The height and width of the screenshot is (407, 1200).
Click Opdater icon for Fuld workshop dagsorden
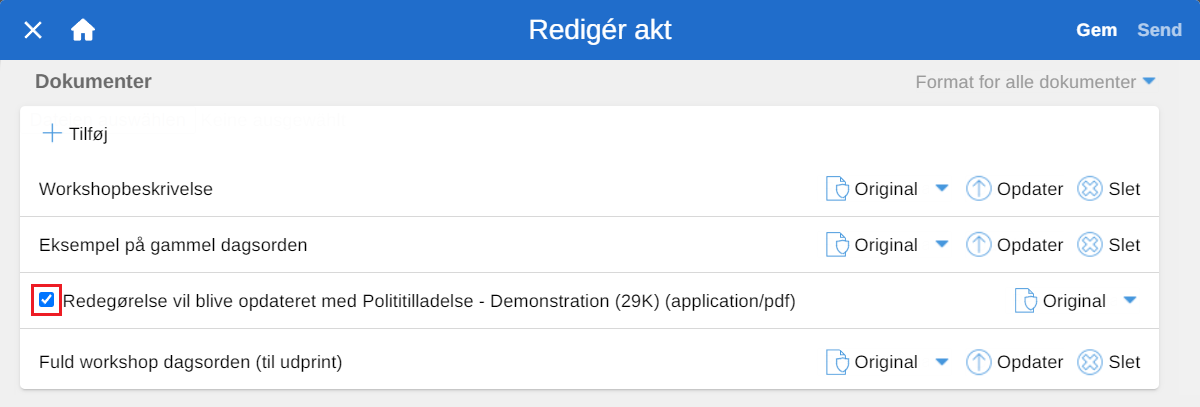[x=978, y=362]
